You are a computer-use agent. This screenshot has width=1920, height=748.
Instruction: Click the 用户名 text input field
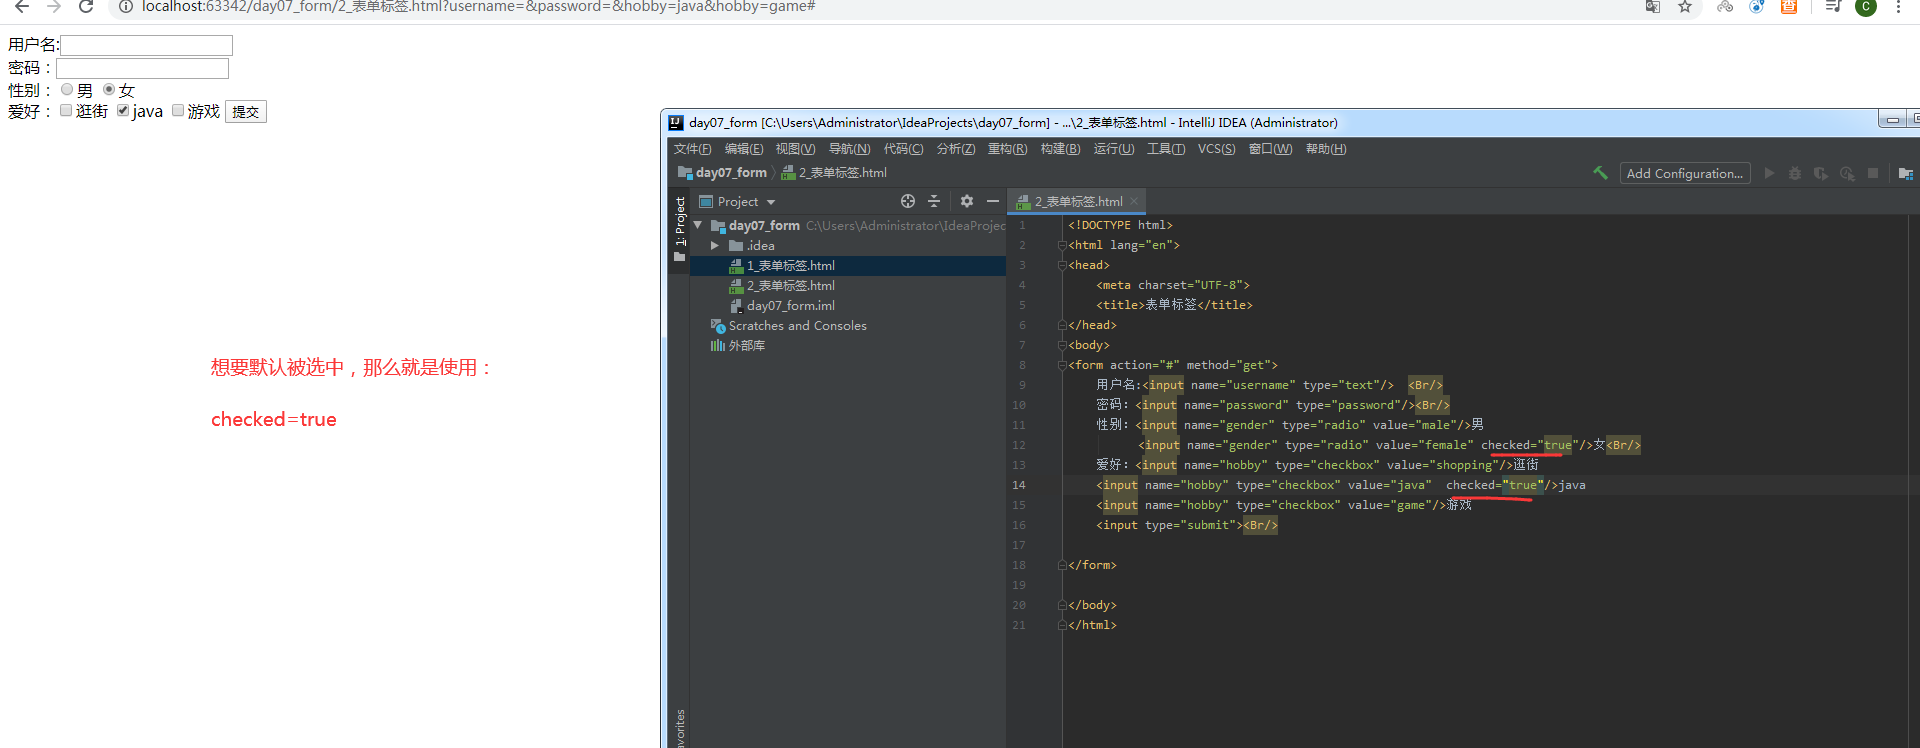point(146,46)
